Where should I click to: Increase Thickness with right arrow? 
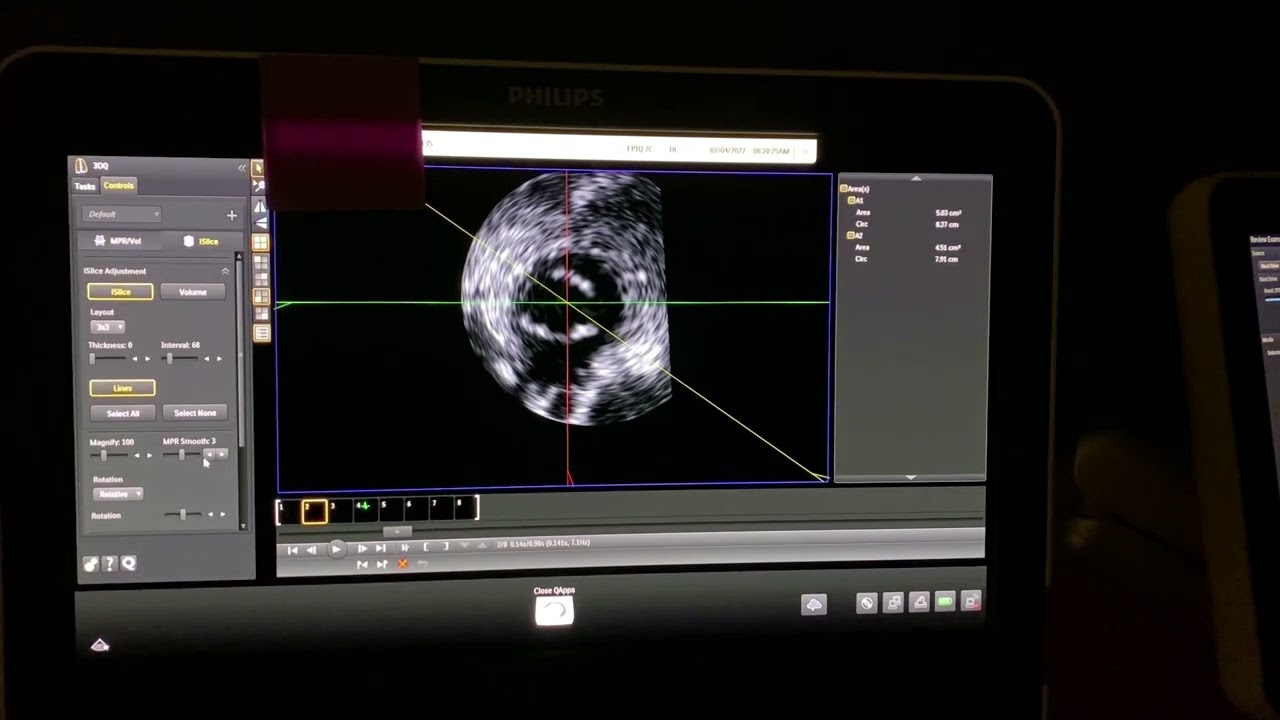(x=147, y=358)
